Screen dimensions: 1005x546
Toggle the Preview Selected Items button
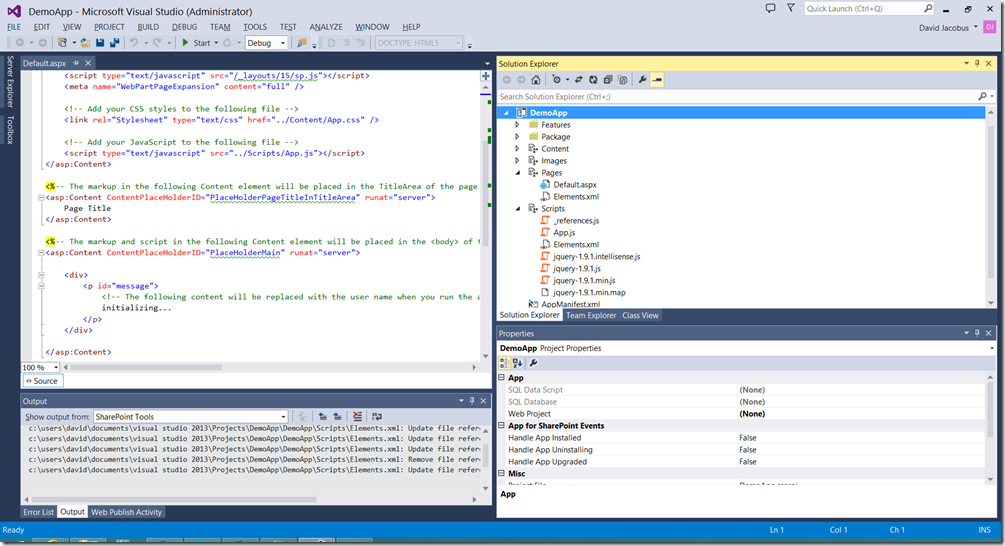pos(657,79)
